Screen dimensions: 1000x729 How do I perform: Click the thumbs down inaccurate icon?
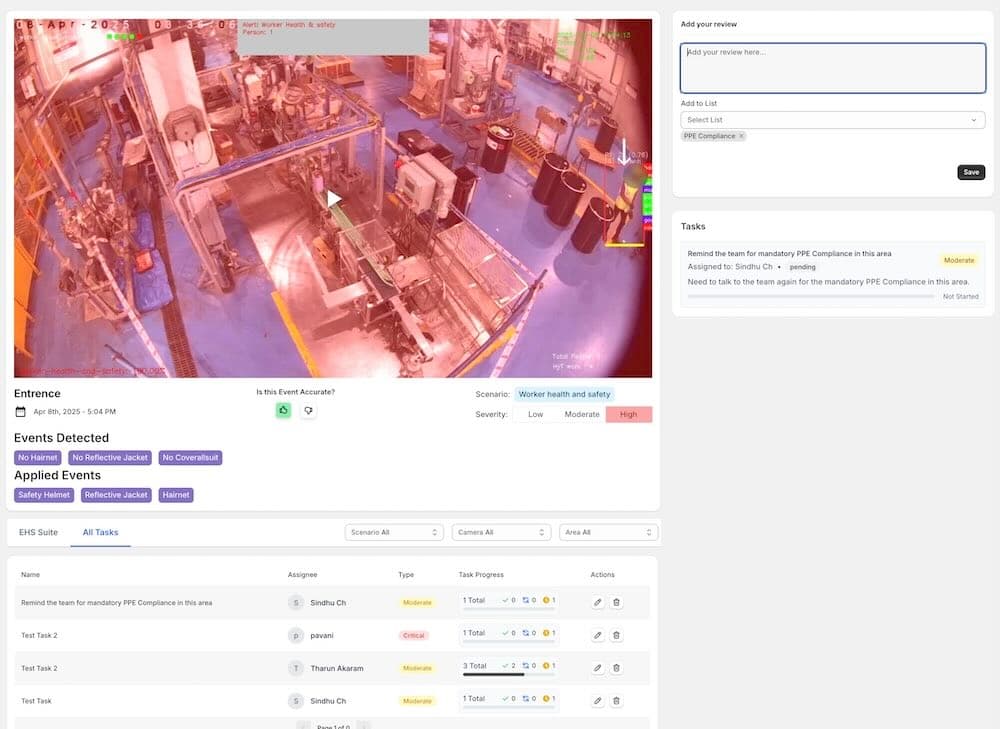[308, 410]
